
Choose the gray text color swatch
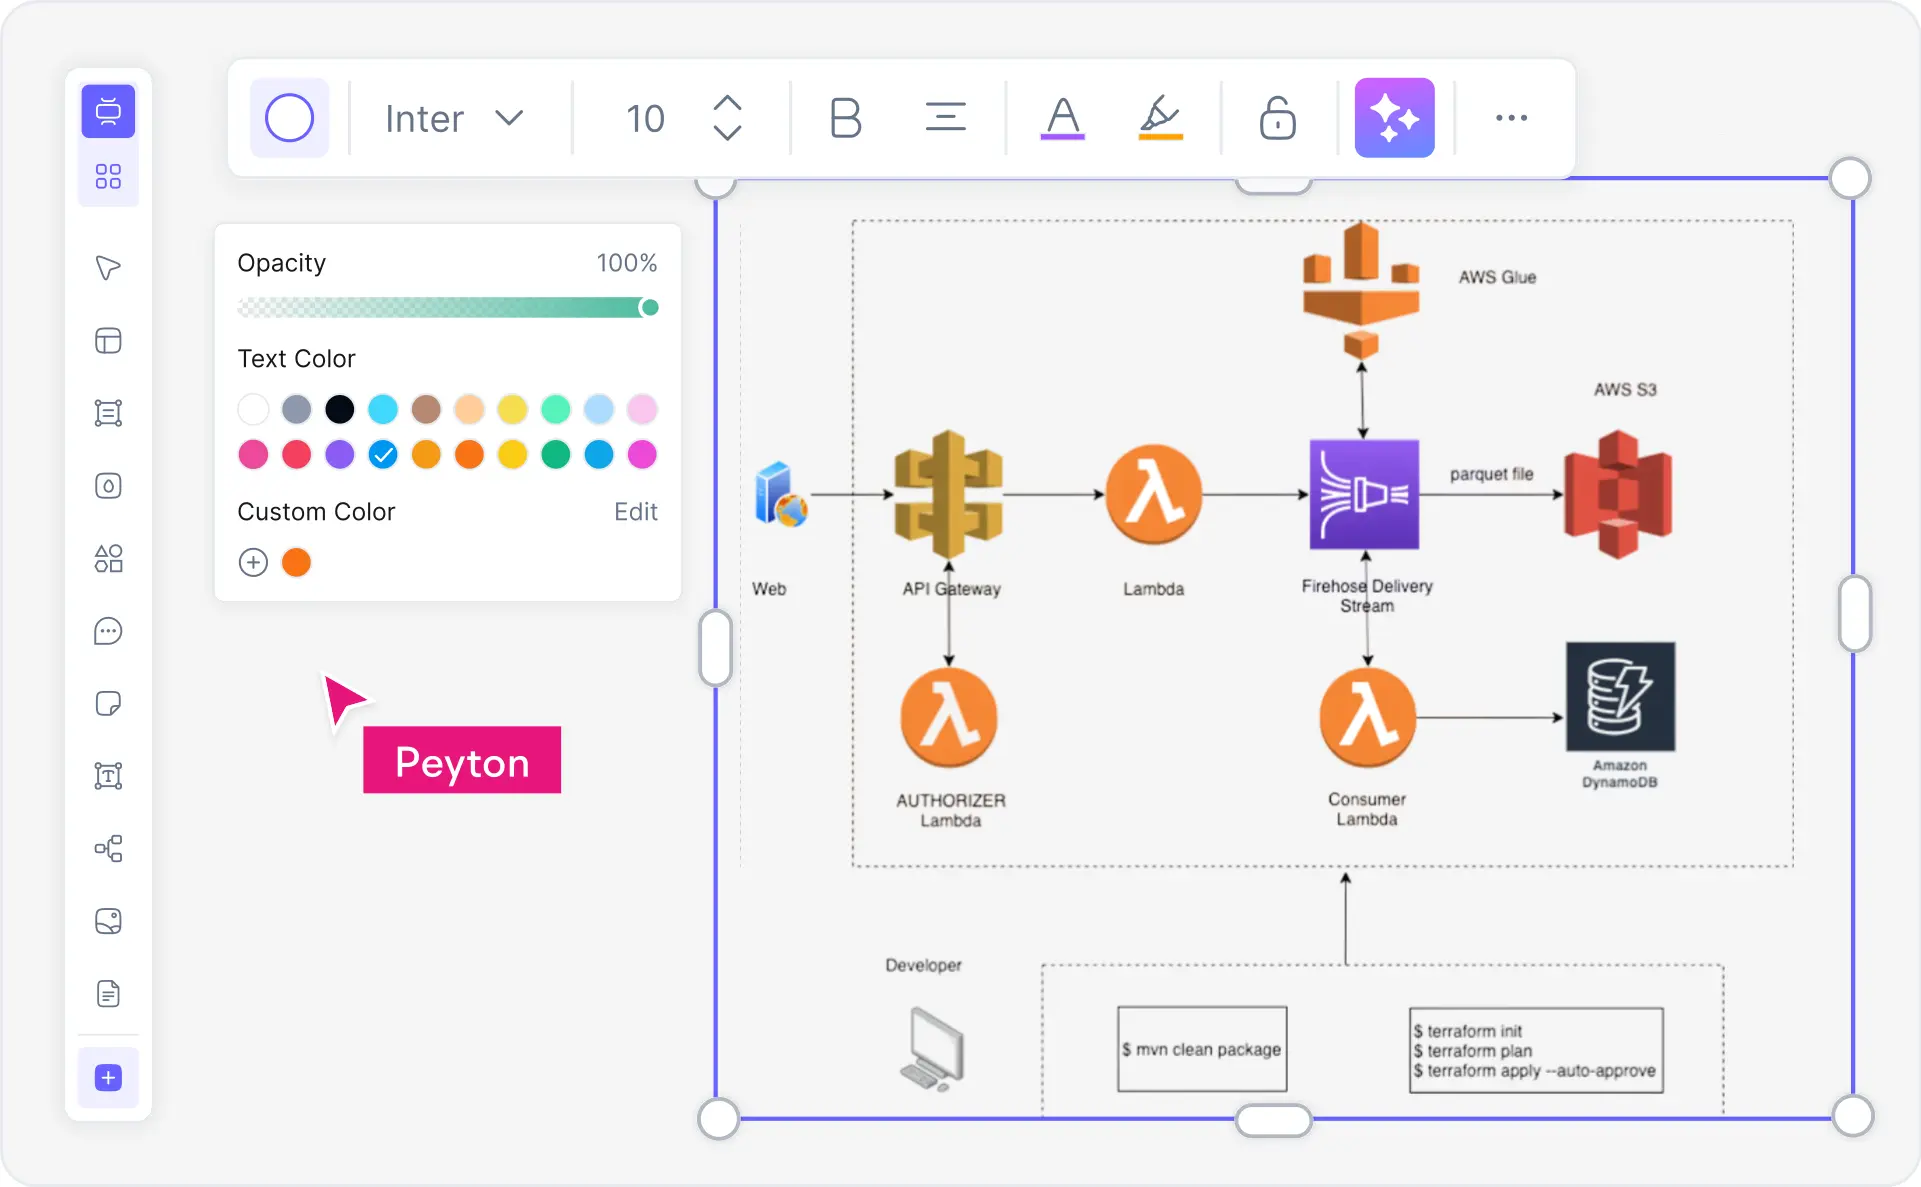296,409
